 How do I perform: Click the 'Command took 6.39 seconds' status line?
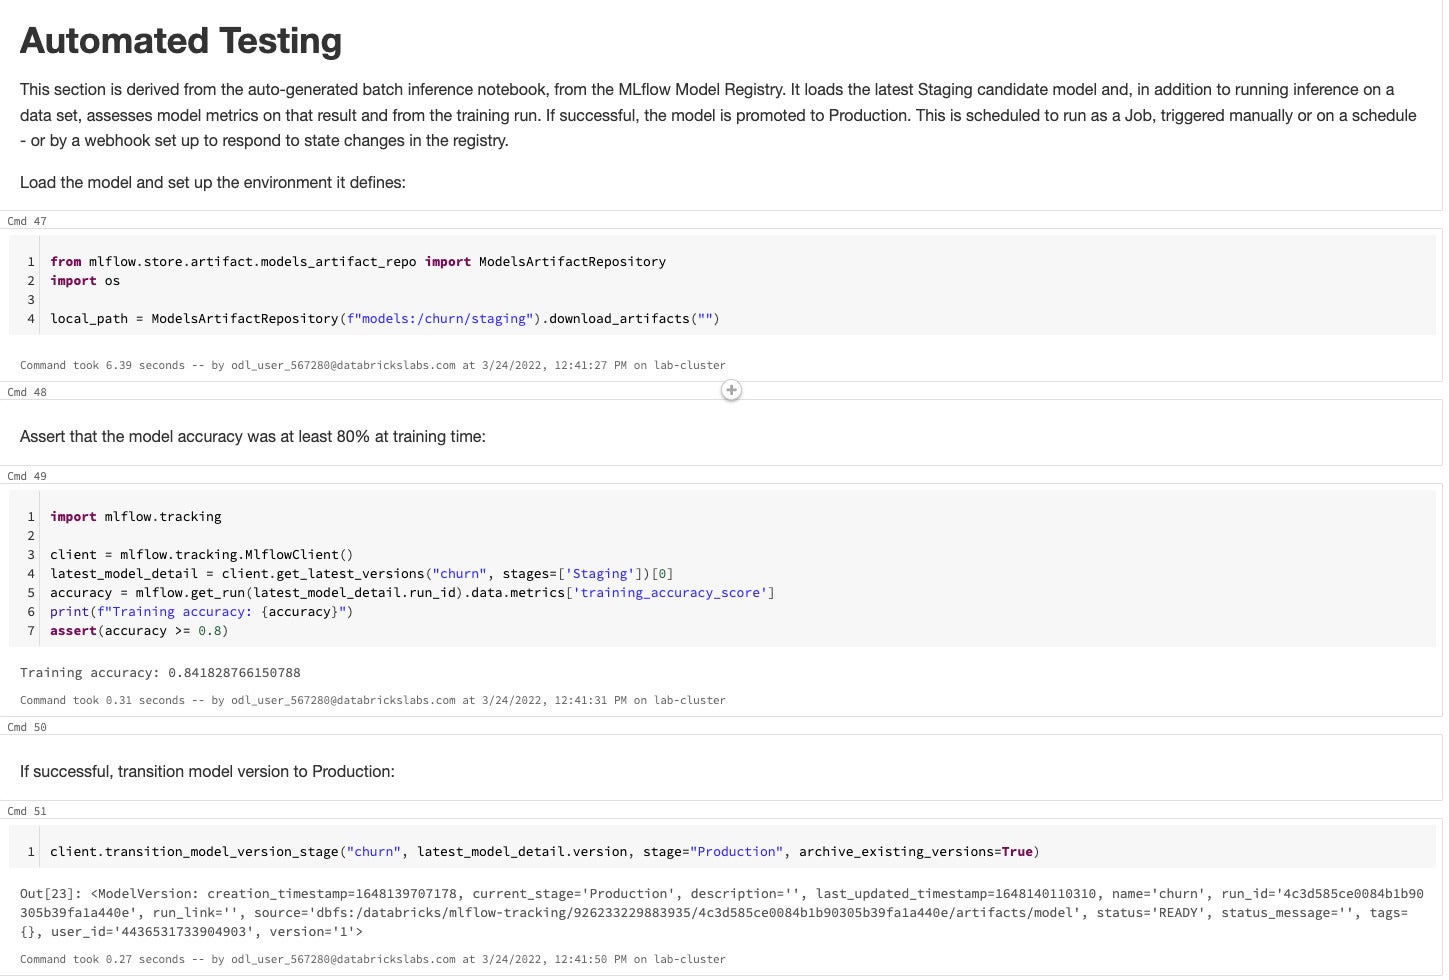pyautogui.click(x=373, y=365)
